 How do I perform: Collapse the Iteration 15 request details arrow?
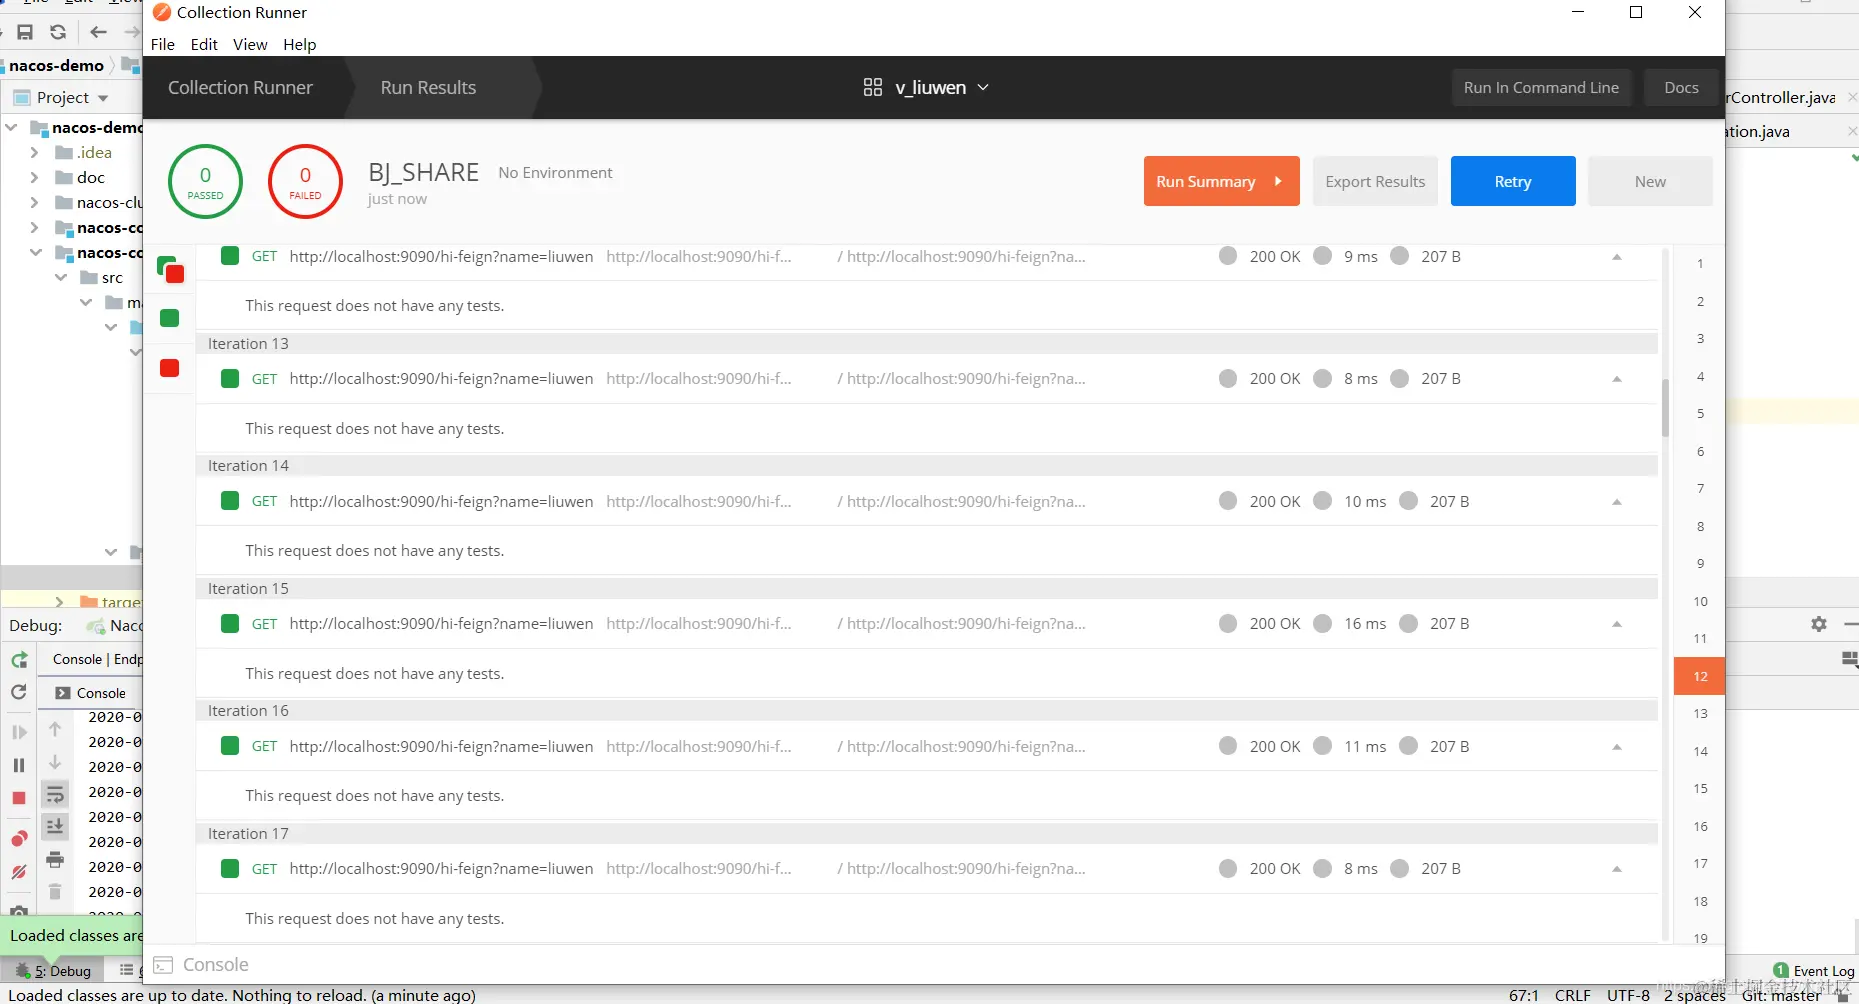(1617, 624)
